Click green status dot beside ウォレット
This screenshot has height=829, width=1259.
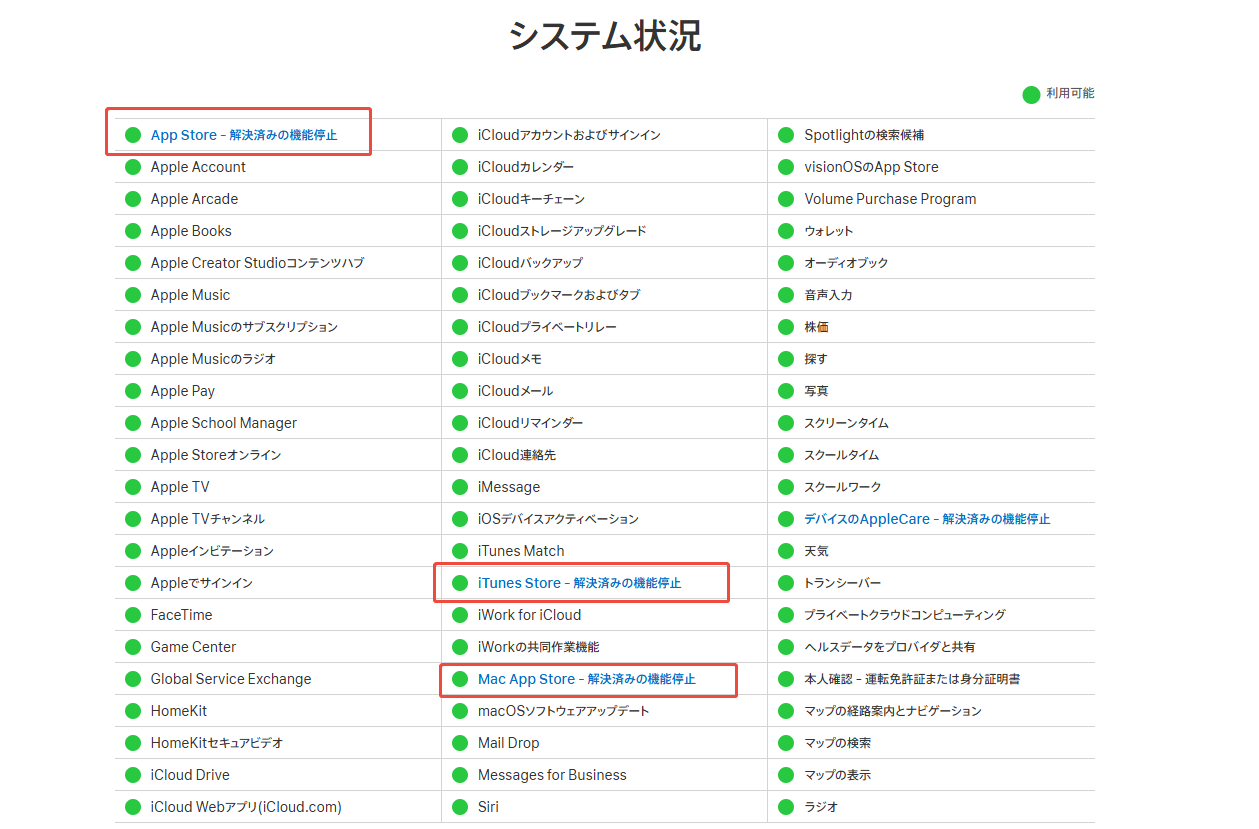787,231
